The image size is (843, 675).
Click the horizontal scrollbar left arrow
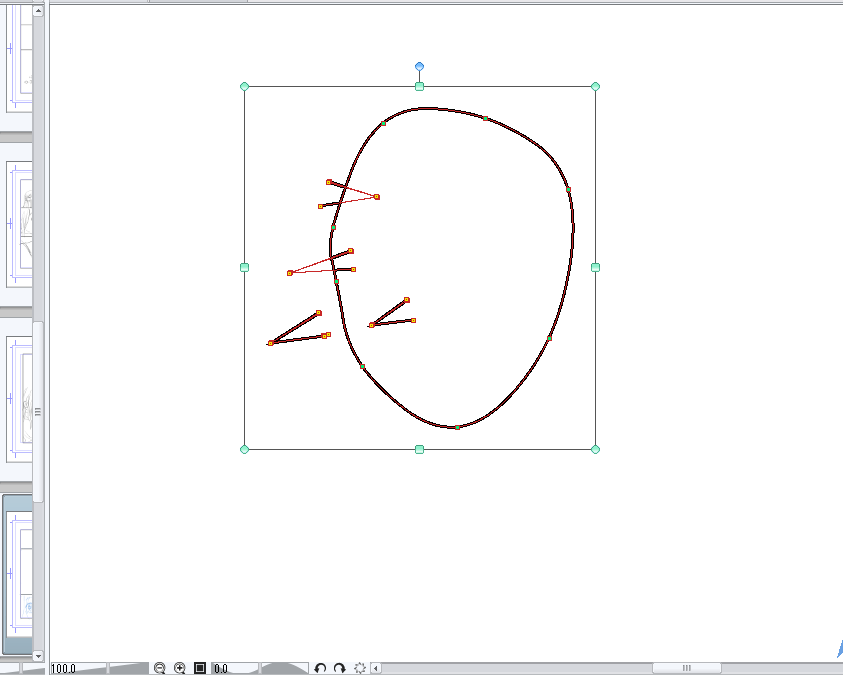(376, 668)
